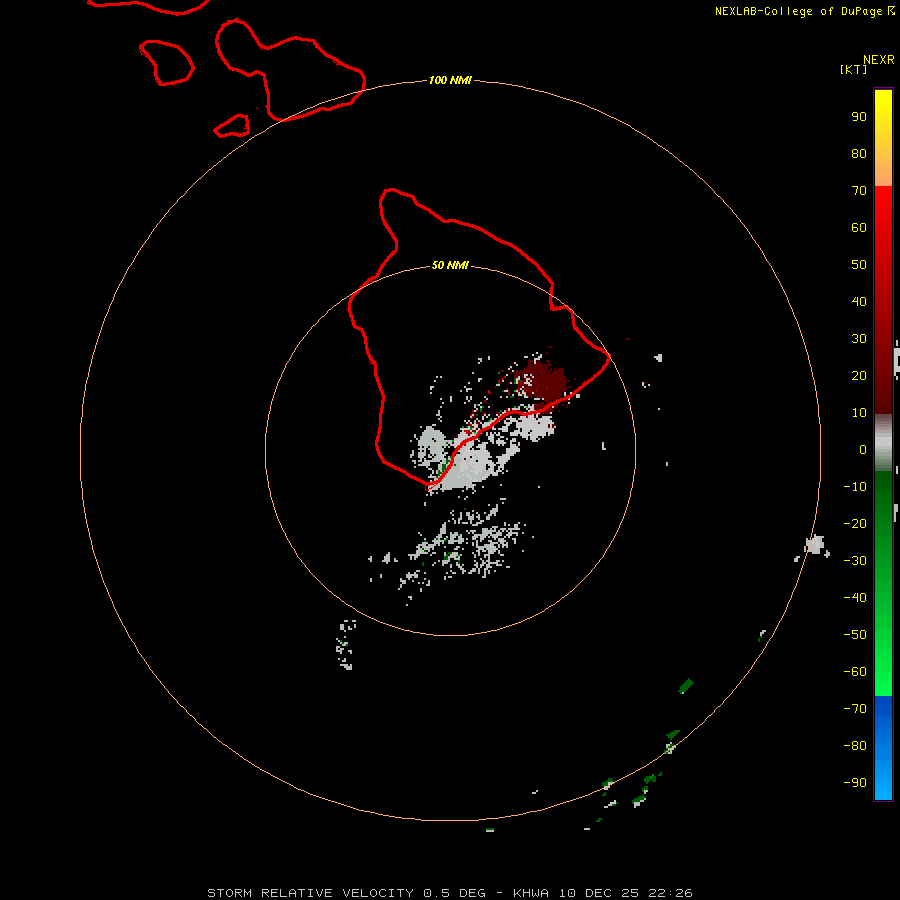
Task: Click the 90 knot label on color scale
Action: pyautogui.click(x=859, y=117)
